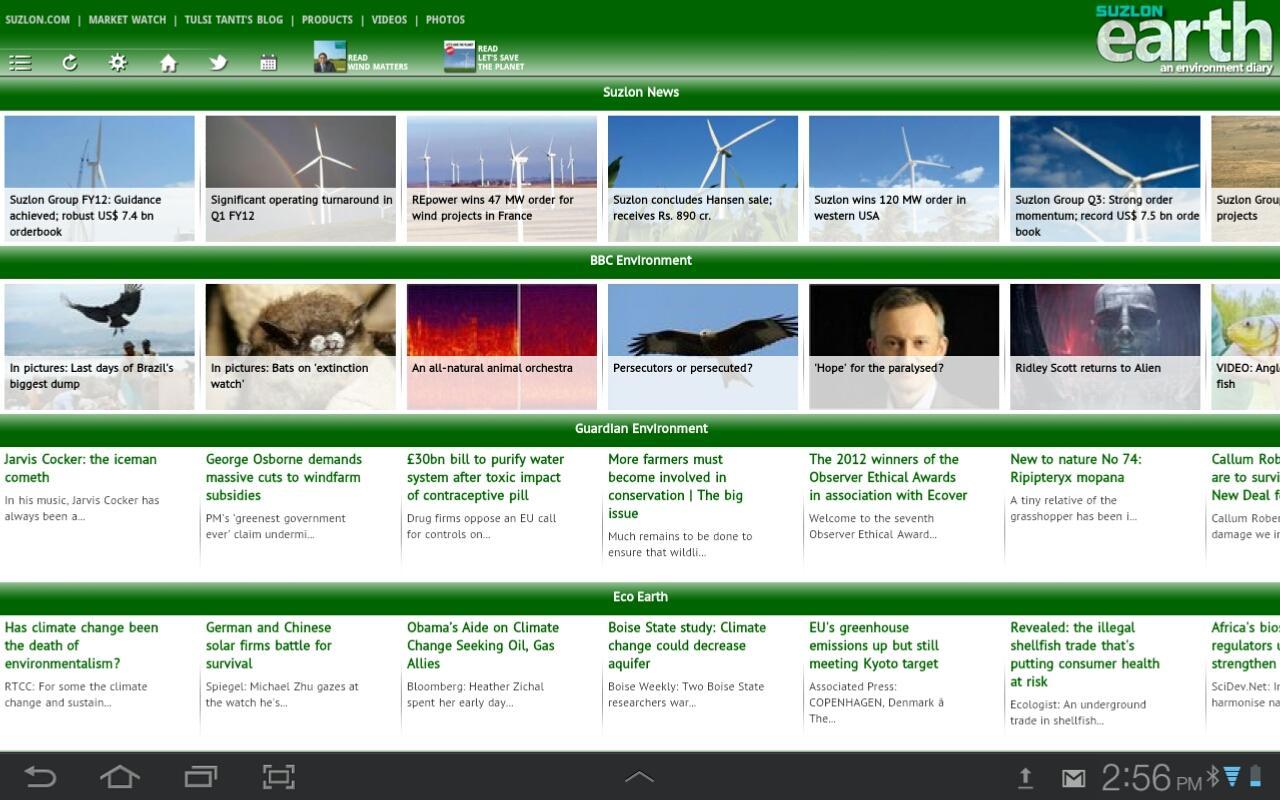Open the Twitter bird icon

coord(218,63)
